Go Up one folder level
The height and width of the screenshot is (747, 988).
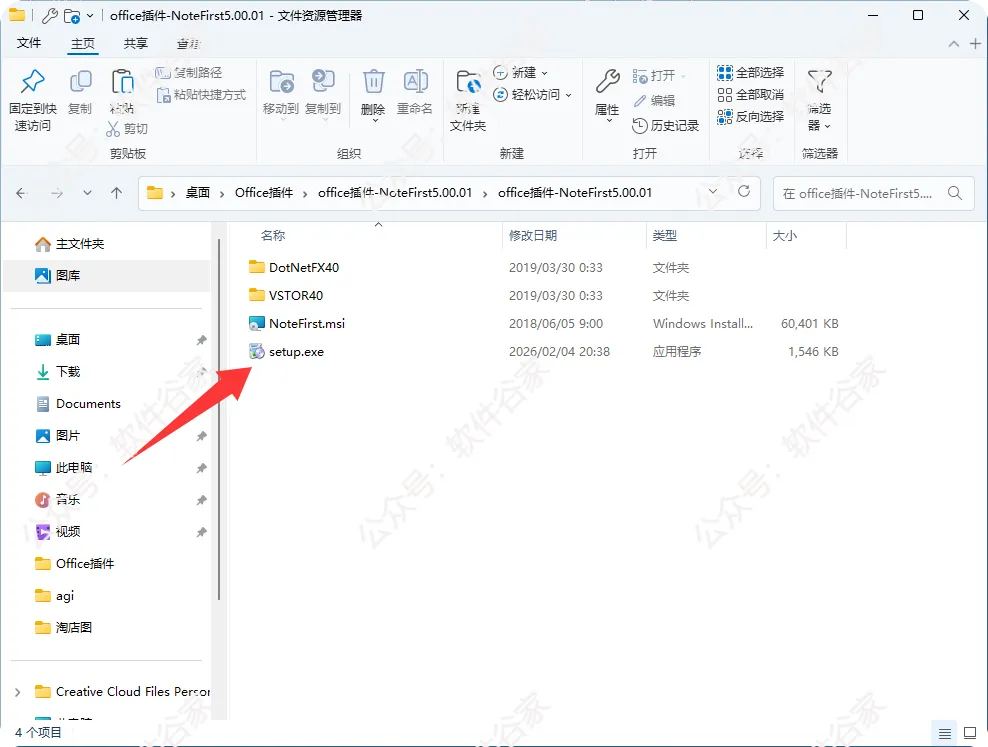pos(117,193)
